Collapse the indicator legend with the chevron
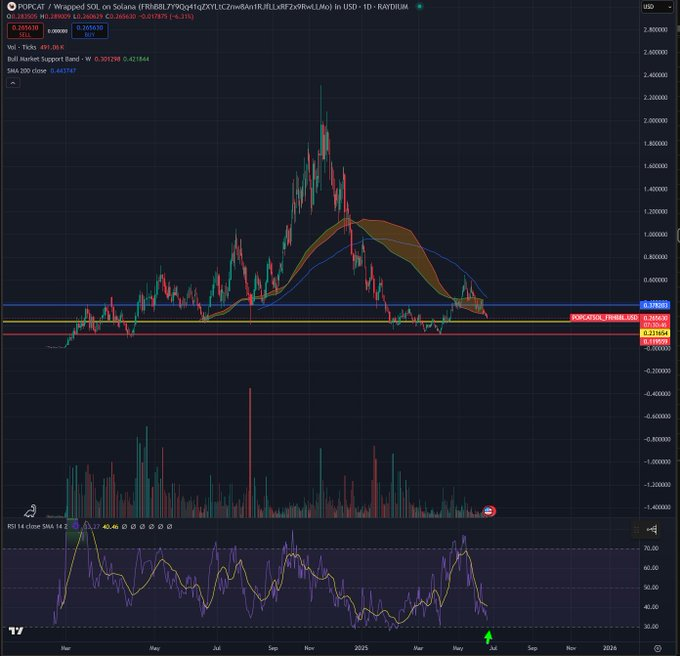 coord(13,83)
